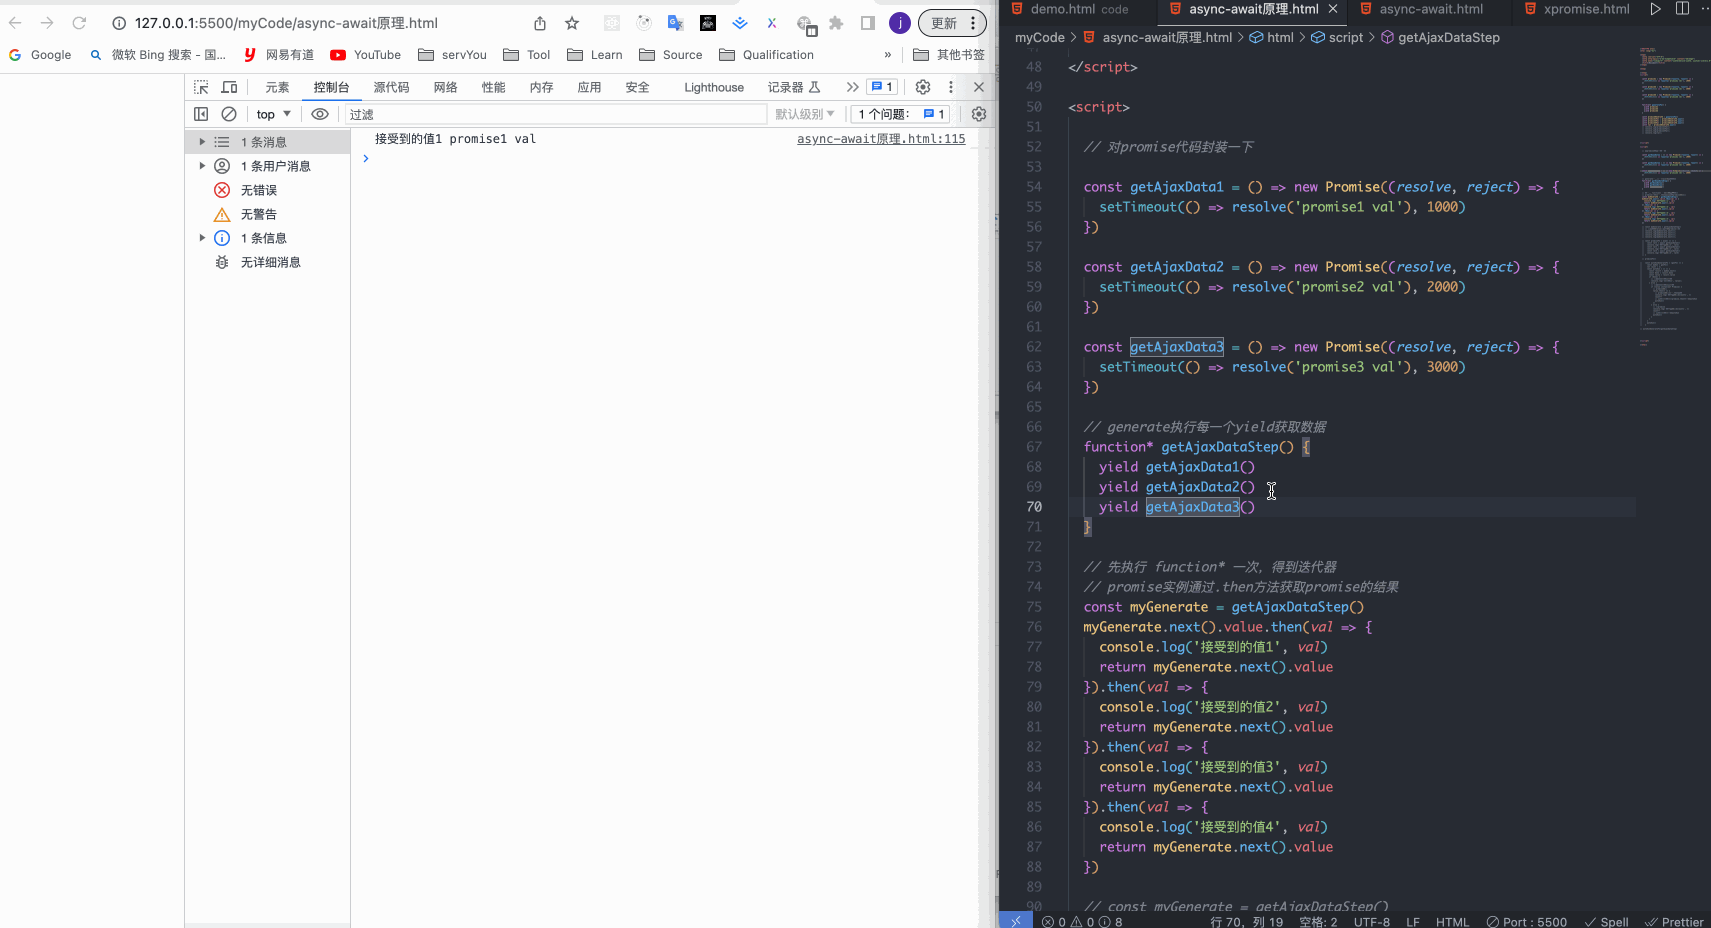Click the getAjaxDataStep breadcrumb
1711x928 pixels.
tap(1440, 37)
